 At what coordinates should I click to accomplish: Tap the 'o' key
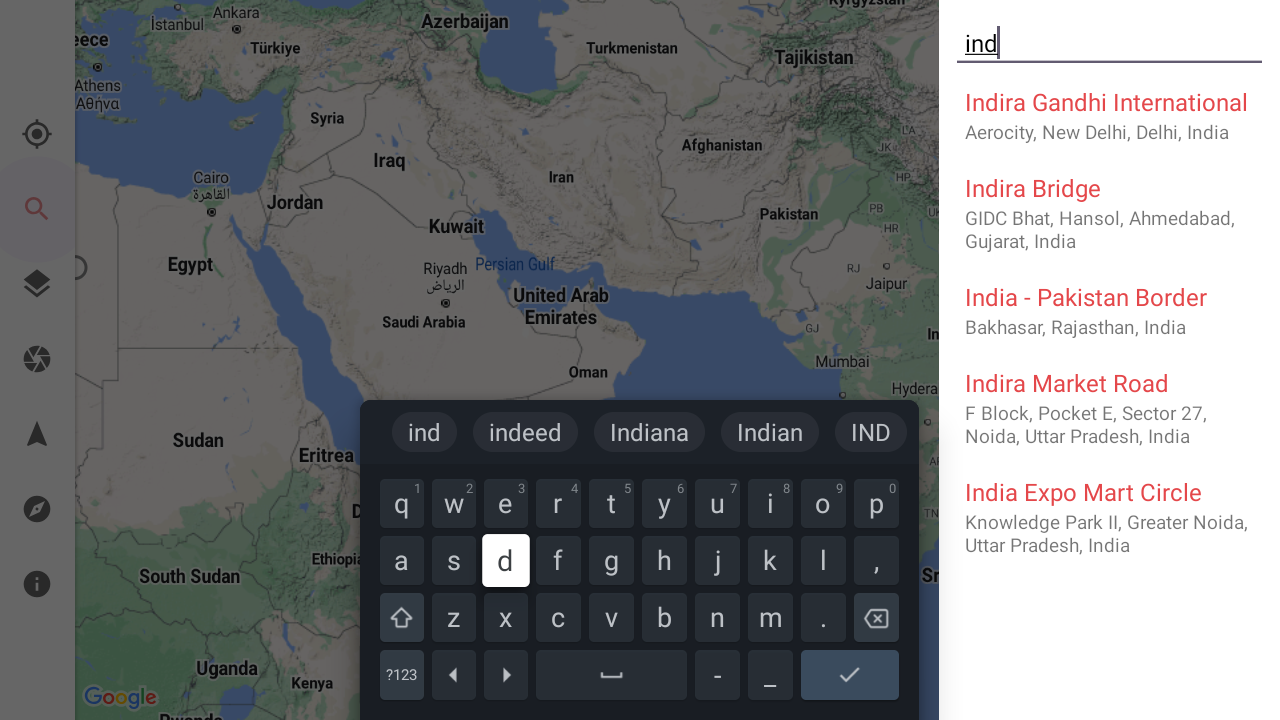pyautogui.click(x=823, y=504)
